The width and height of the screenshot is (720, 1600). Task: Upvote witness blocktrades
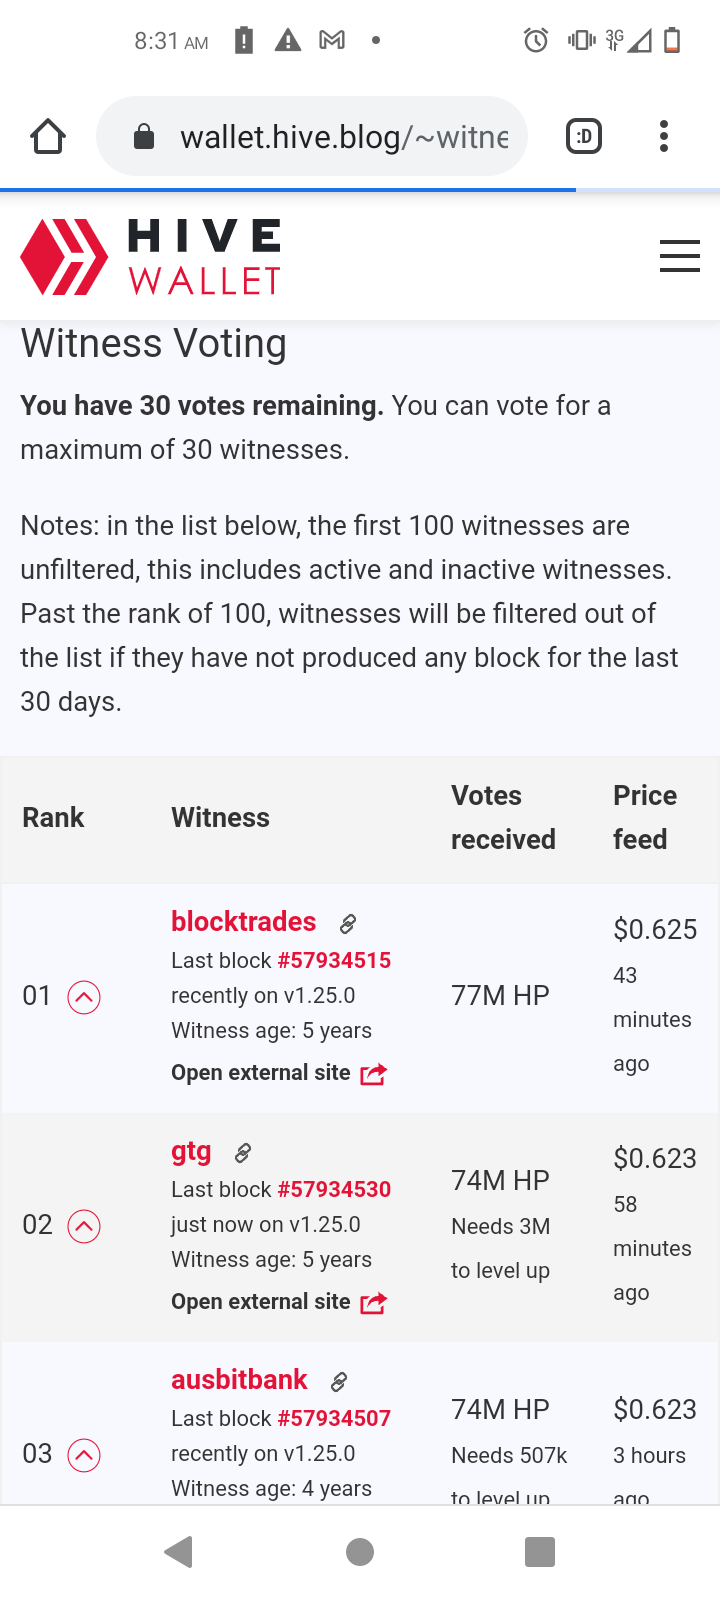[84, 997]
